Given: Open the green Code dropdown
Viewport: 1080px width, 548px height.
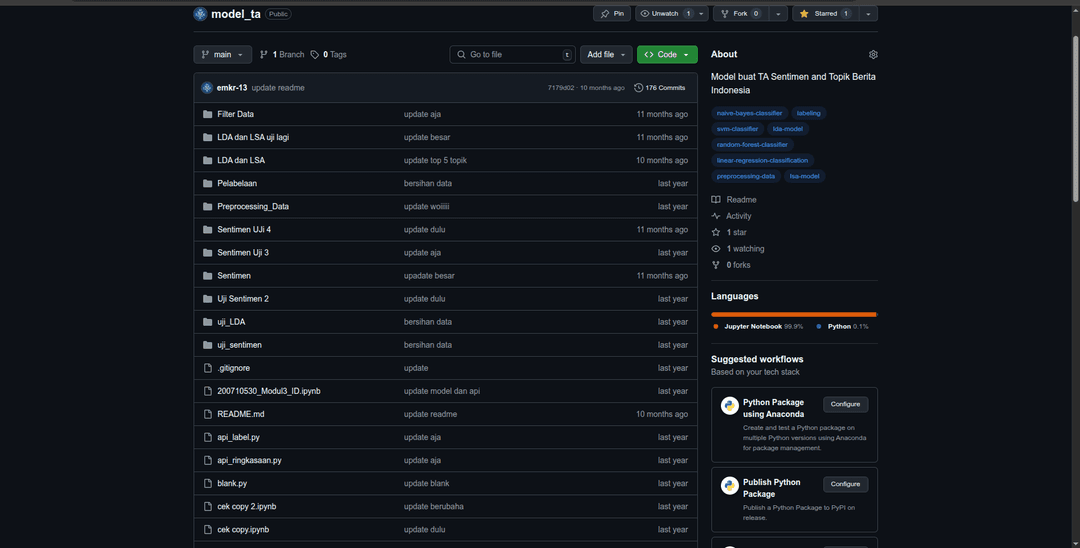Looking at the screenshot, I should 667,55.
